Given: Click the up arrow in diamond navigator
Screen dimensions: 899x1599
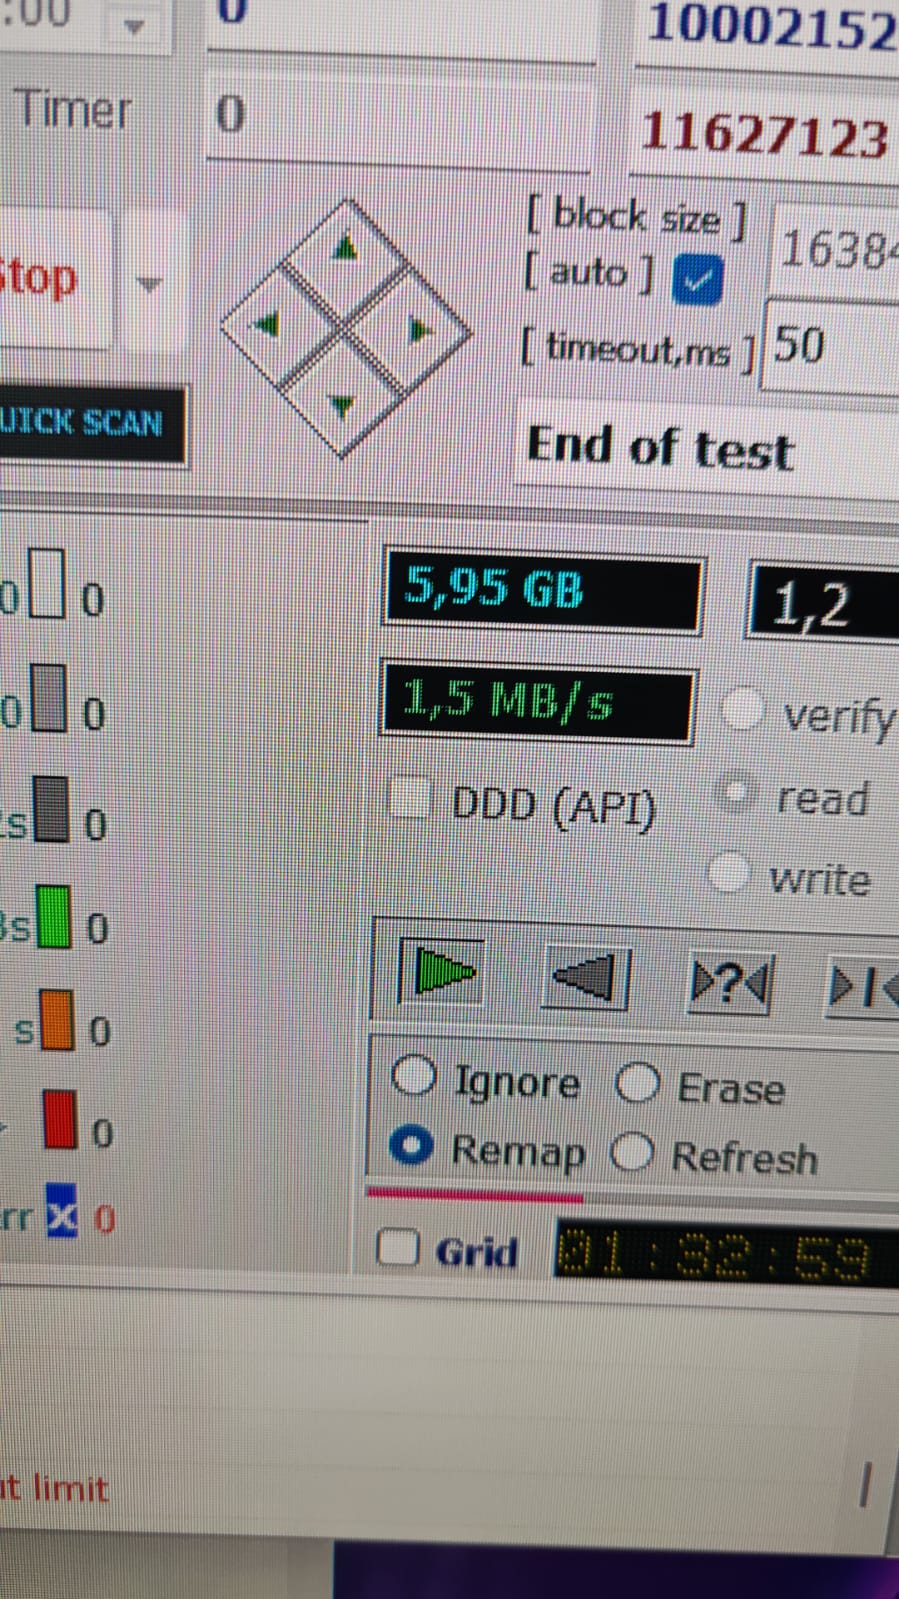Looking at the screenshot, I should (x=345, y=247).
